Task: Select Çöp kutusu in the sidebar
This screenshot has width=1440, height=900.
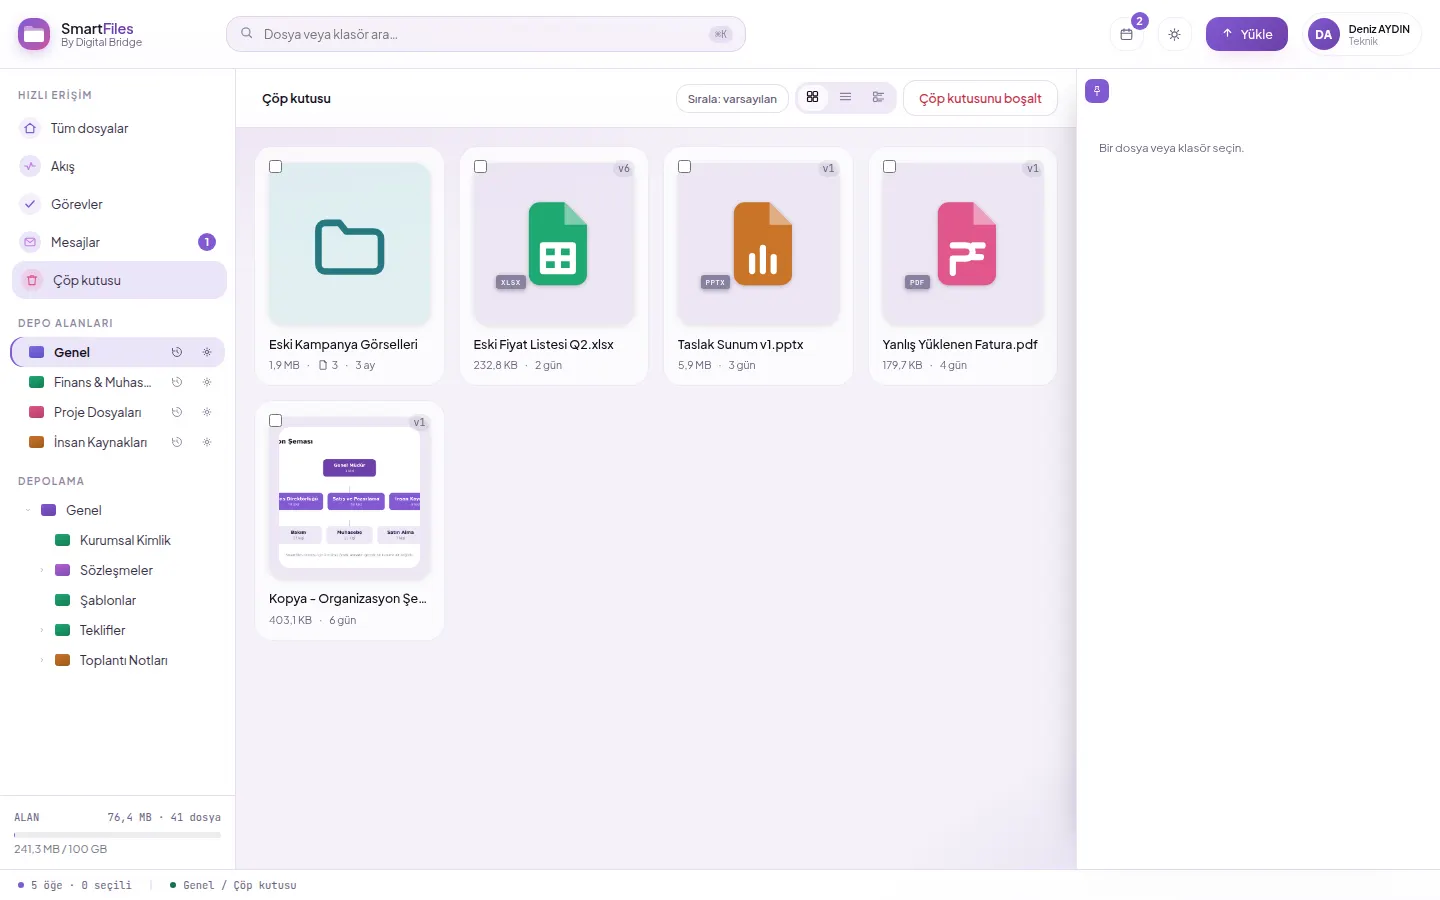Action: [x=119, y=280]
